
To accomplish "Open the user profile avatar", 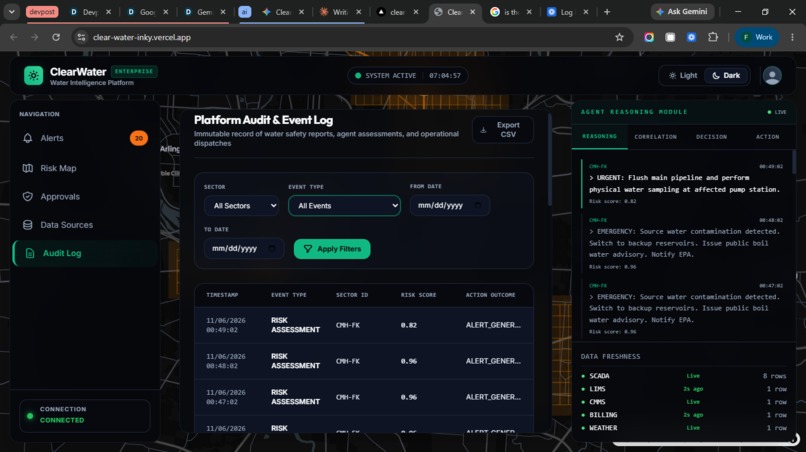I will coord(772,76).
